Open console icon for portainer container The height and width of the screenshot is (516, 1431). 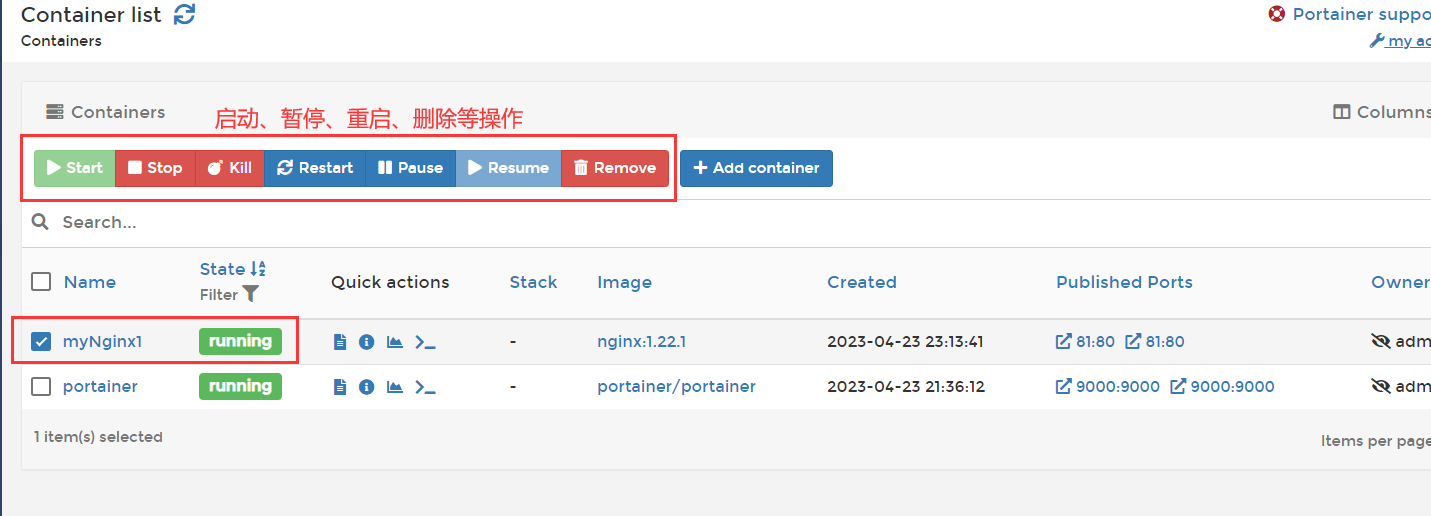425,387
